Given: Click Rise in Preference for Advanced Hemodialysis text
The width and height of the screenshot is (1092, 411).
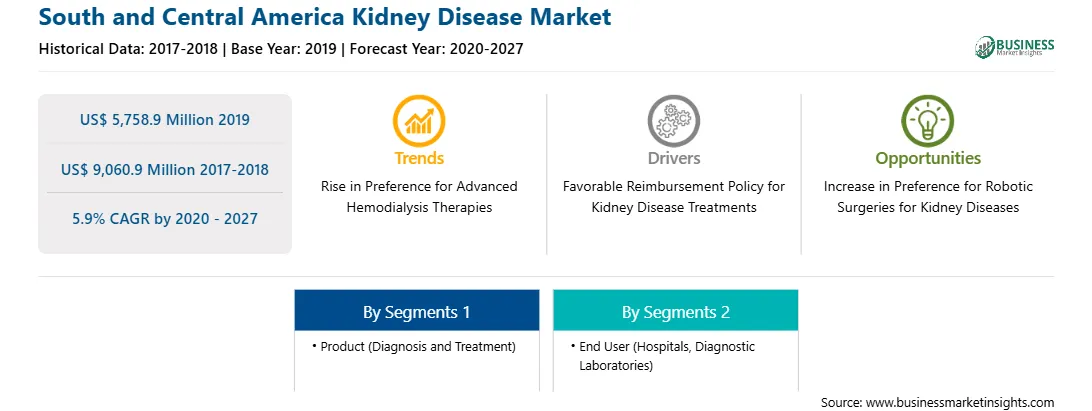Looking at the screenshot, I should coord(419,197).
